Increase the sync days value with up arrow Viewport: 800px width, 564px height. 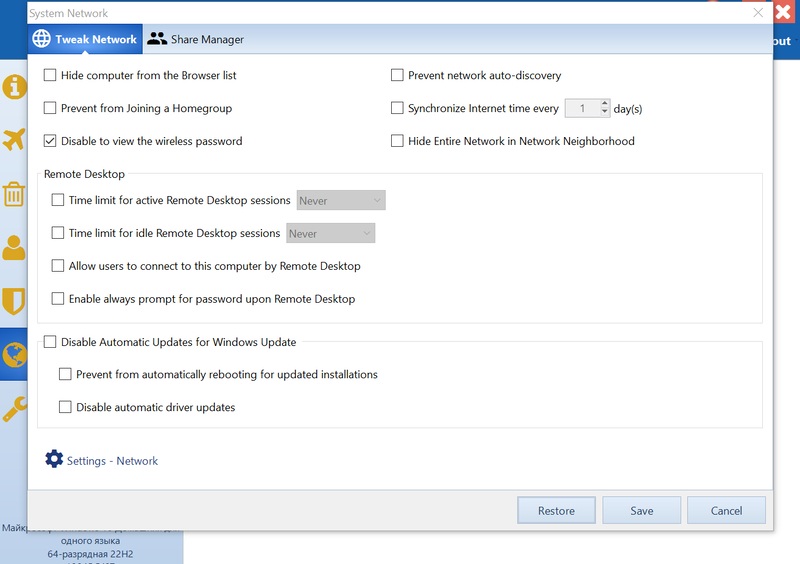(605, 104)
